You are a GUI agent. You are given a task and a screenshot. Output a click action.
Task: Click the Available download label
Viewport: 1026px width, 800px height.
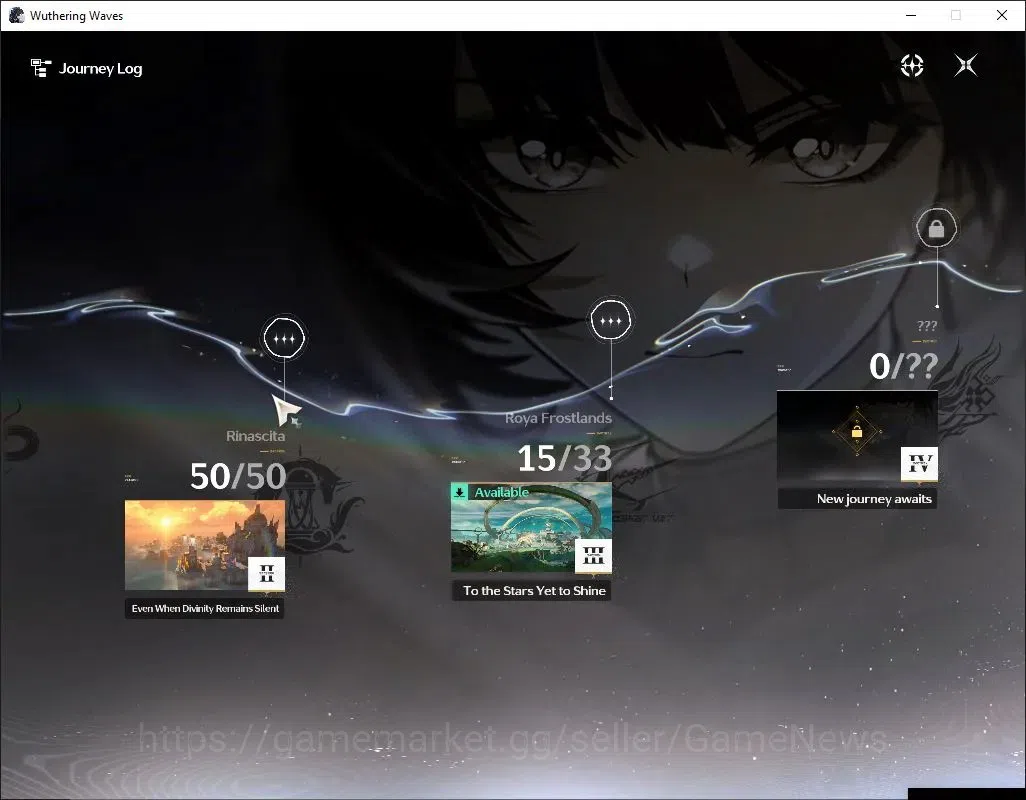pos(501,492)
